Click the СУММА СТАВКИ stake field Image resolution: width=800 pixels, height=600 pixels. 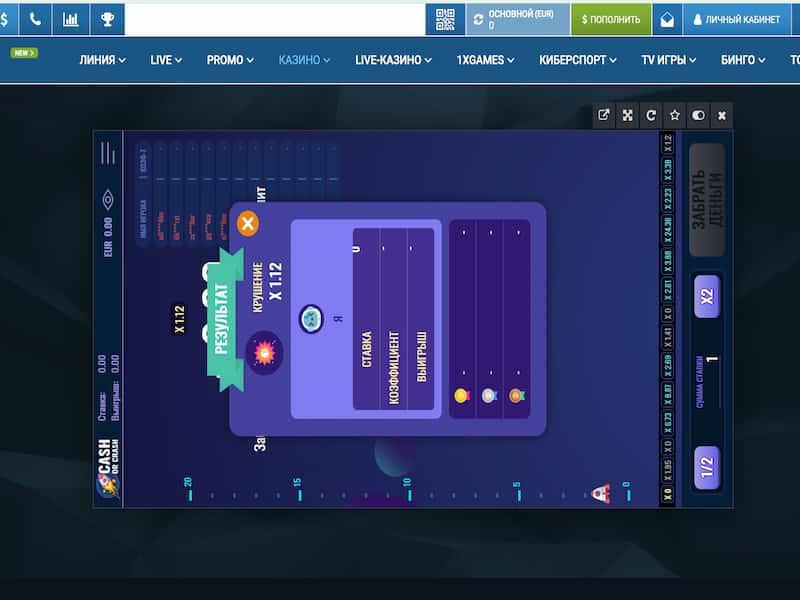(x=707, y=382)
